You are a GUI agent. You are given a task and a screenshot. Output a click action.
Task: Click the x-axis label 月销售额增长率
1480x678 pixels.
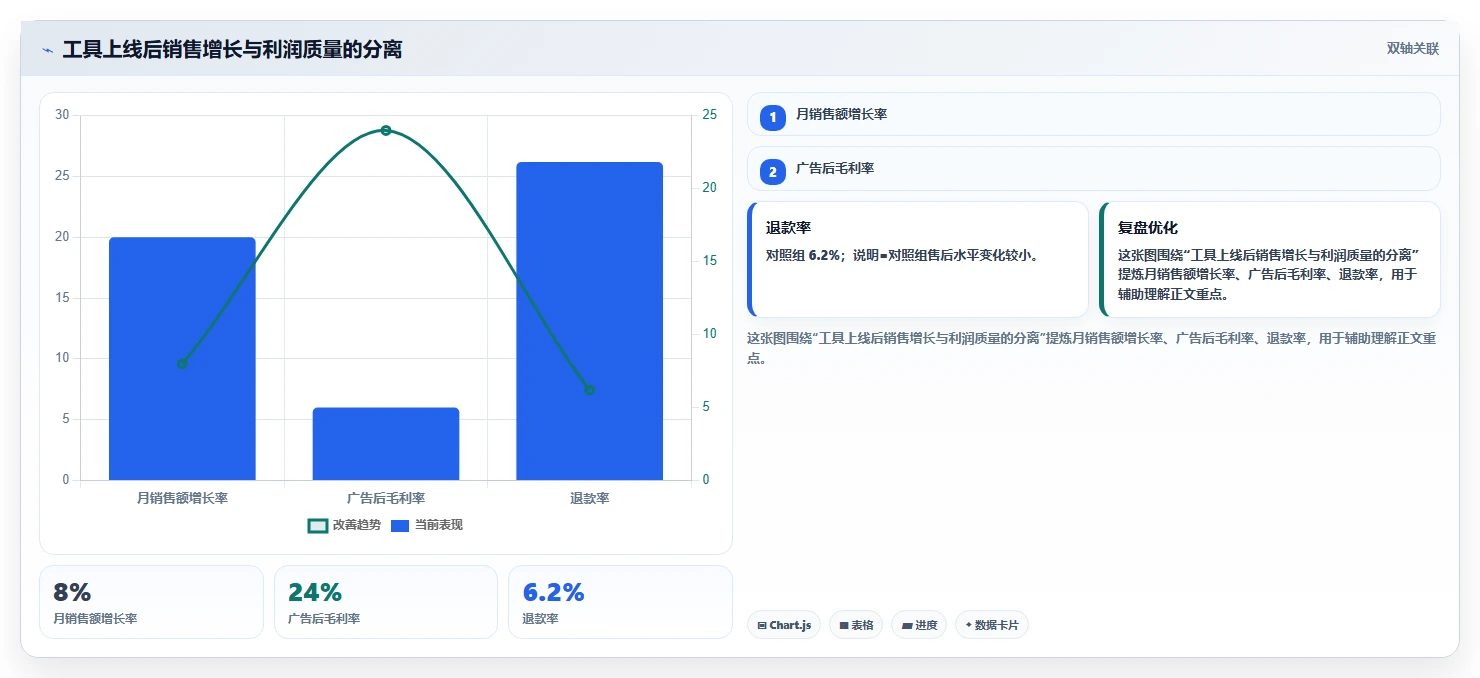click(x=182, y=498)
